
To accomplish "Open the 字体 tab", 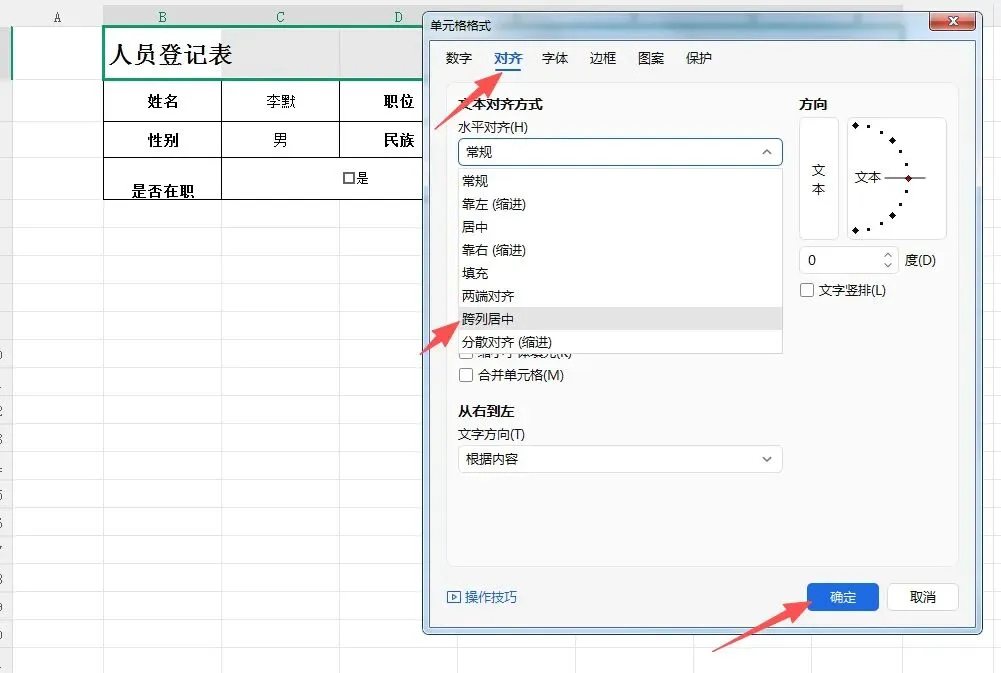I will [x=555, y=58].
